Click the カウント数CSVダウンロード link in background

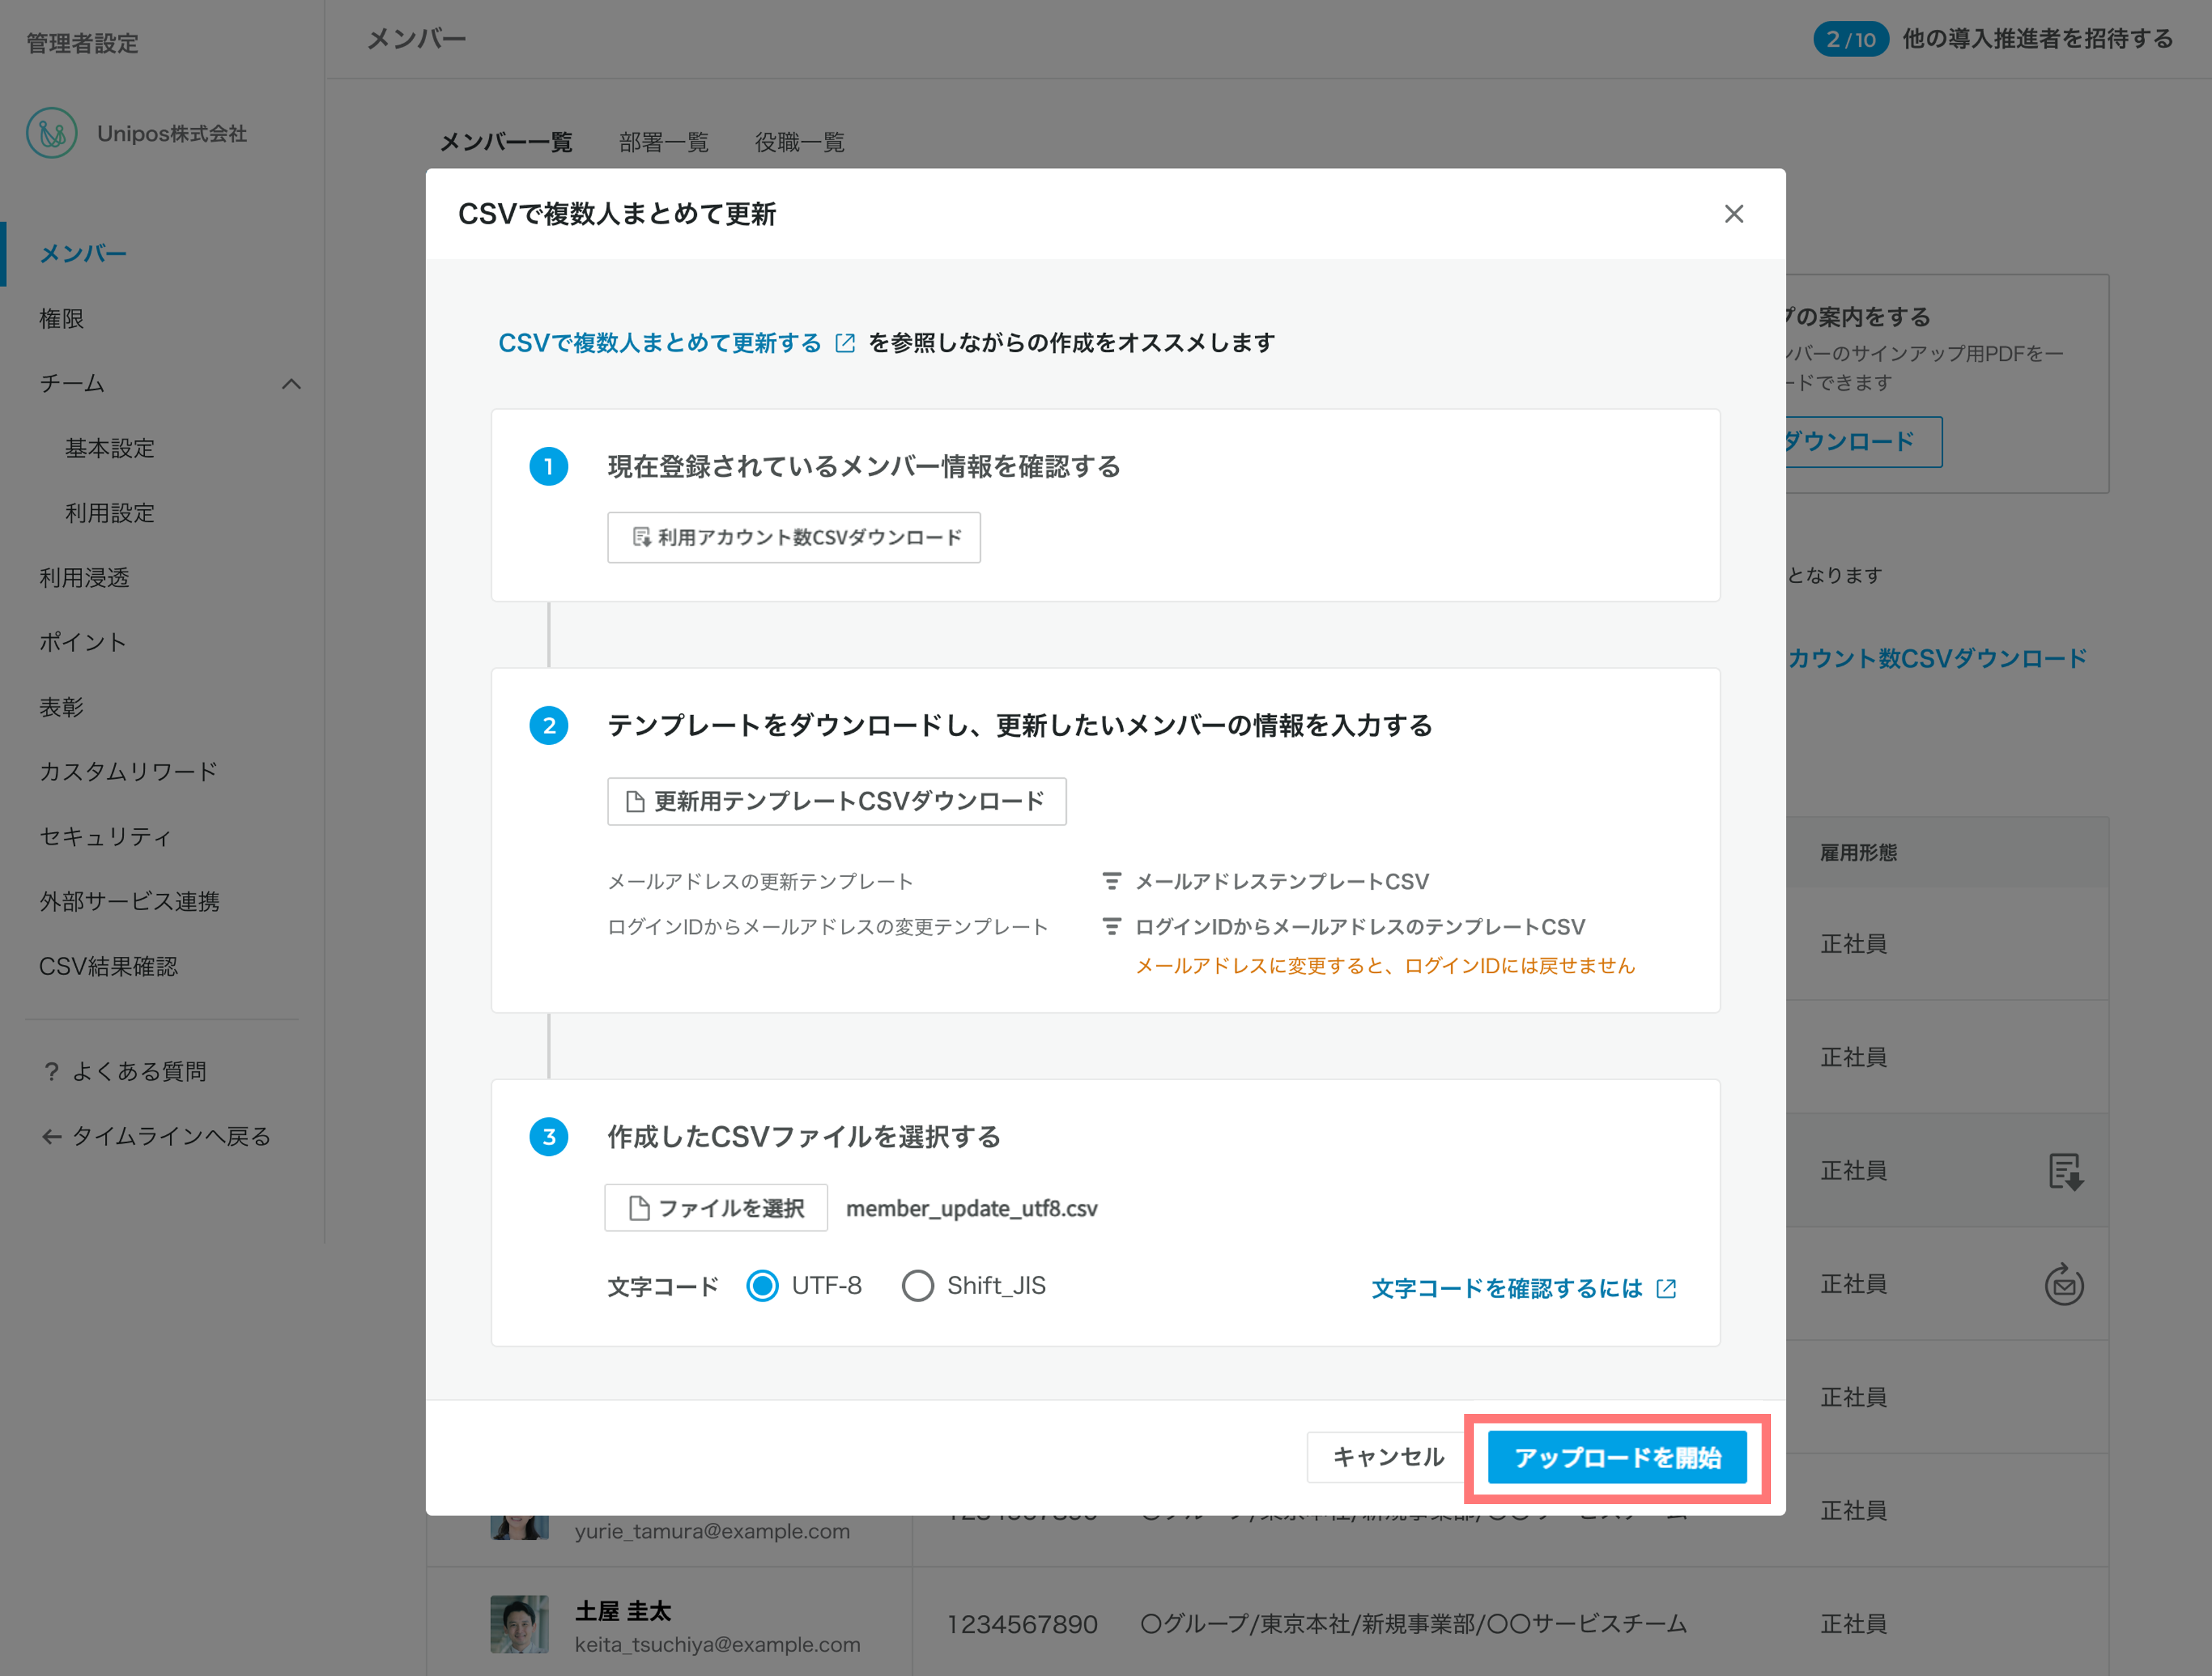click(1938, 658)
